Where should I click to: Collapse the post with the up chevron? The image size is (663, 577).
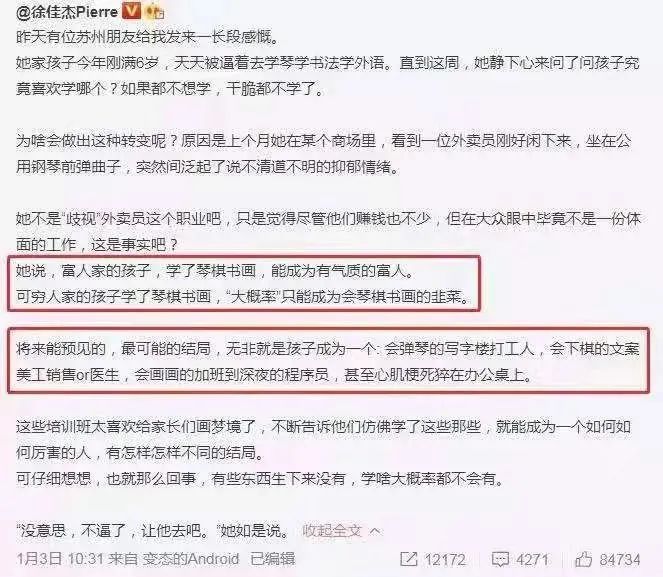pos(375,531)
